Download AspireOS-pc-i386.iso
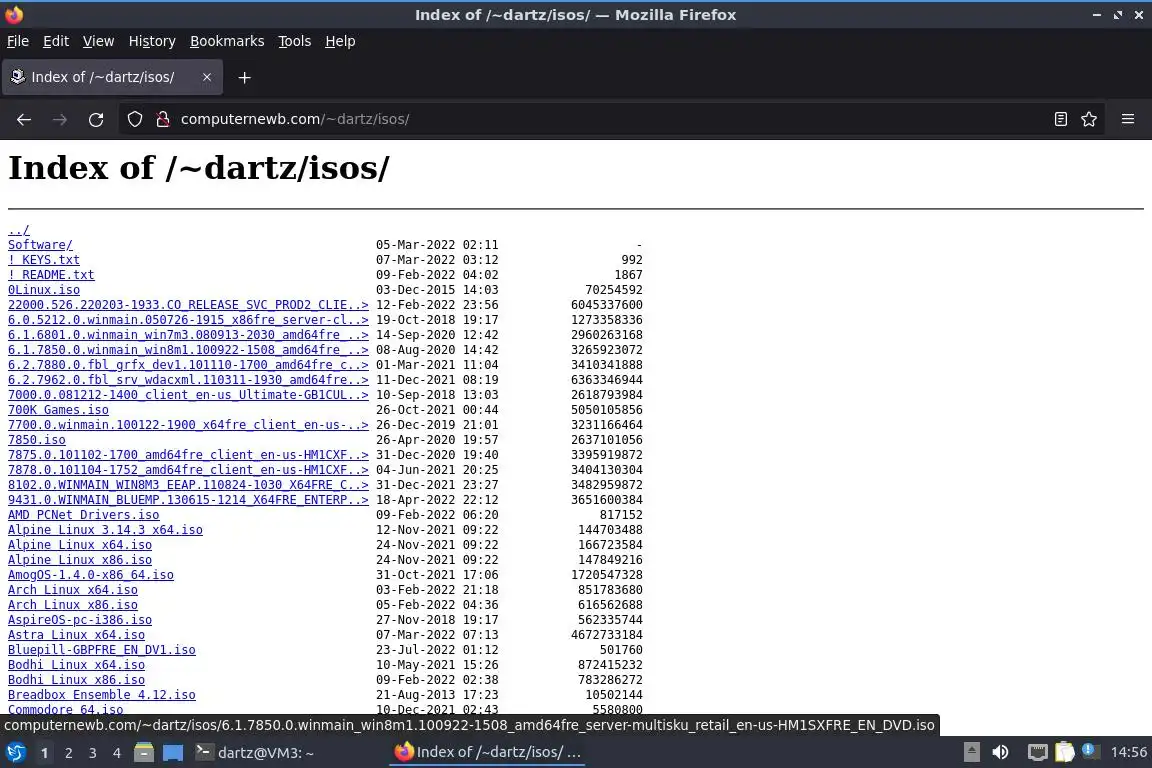 pyautogui.click(x=80, y=620)
